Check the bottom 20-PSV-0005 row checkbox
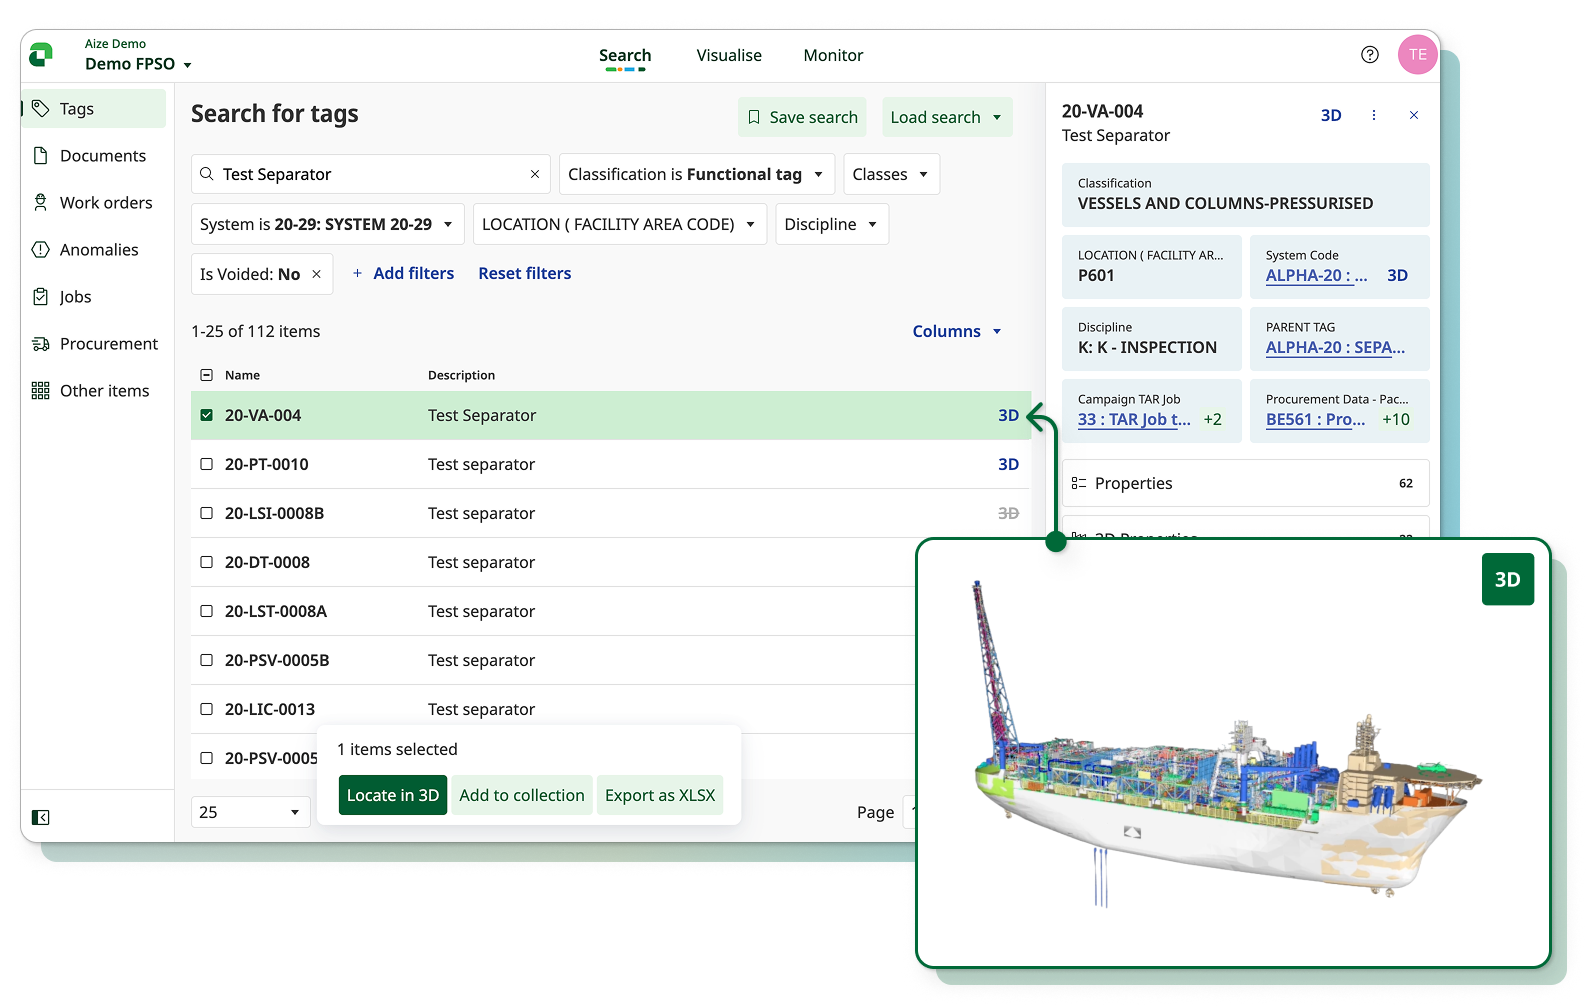The width and height of the screenshot is (1586, 1006). 207,758
